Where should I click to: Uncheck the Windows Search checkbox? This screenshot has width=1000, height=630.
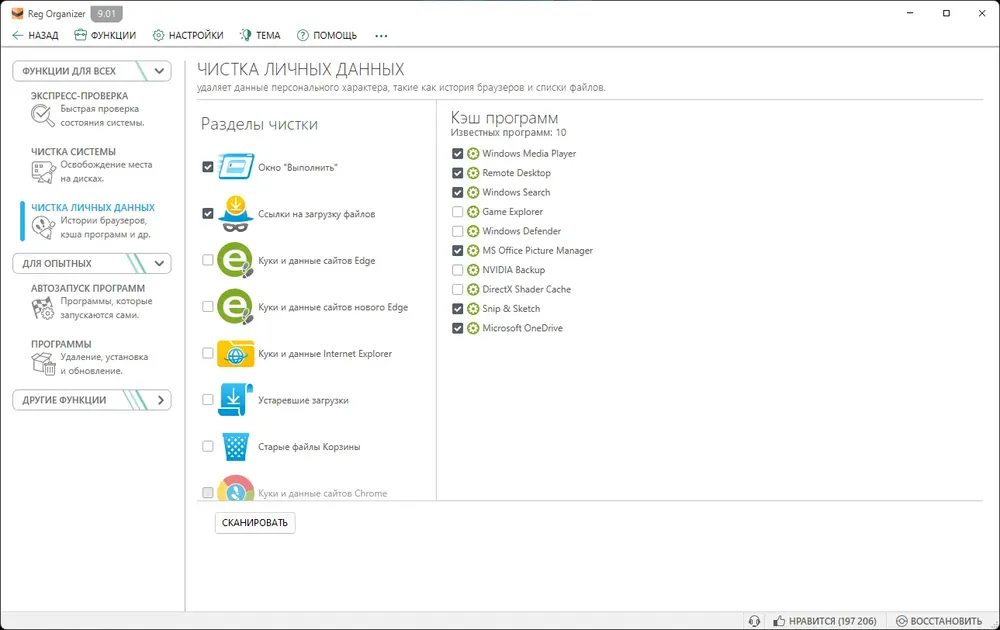pos(457,193)
